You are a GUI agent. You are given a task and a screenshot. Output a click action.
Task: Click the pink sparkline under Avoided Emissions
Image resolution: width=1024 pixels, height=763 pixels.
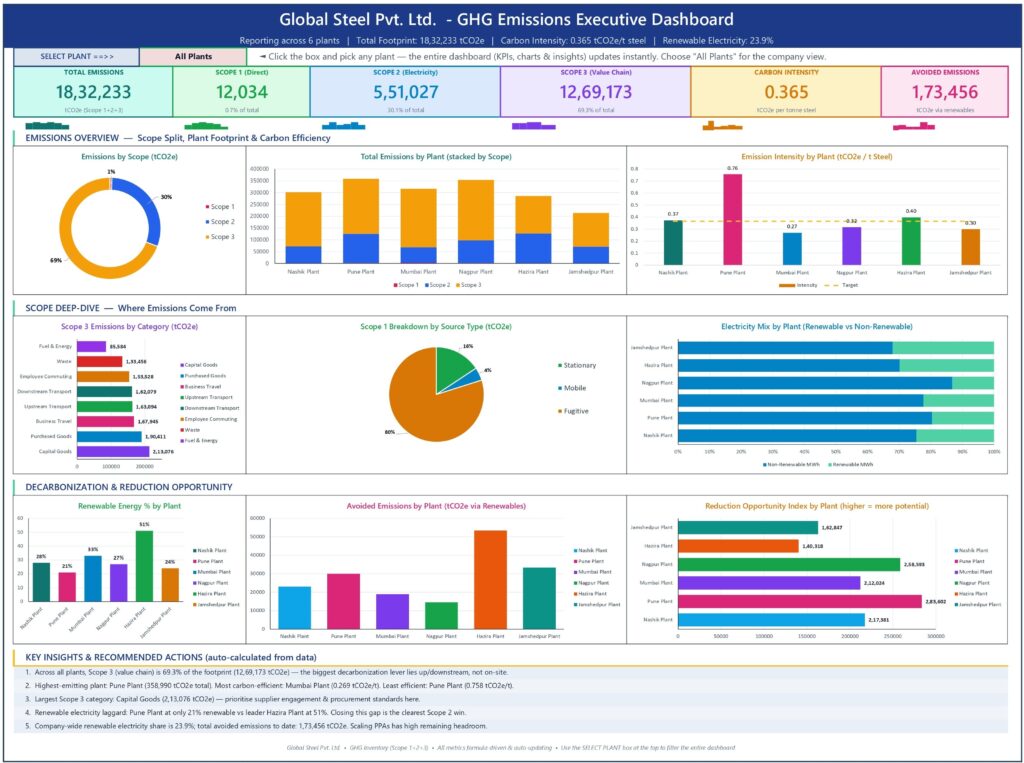coord(914,125)
